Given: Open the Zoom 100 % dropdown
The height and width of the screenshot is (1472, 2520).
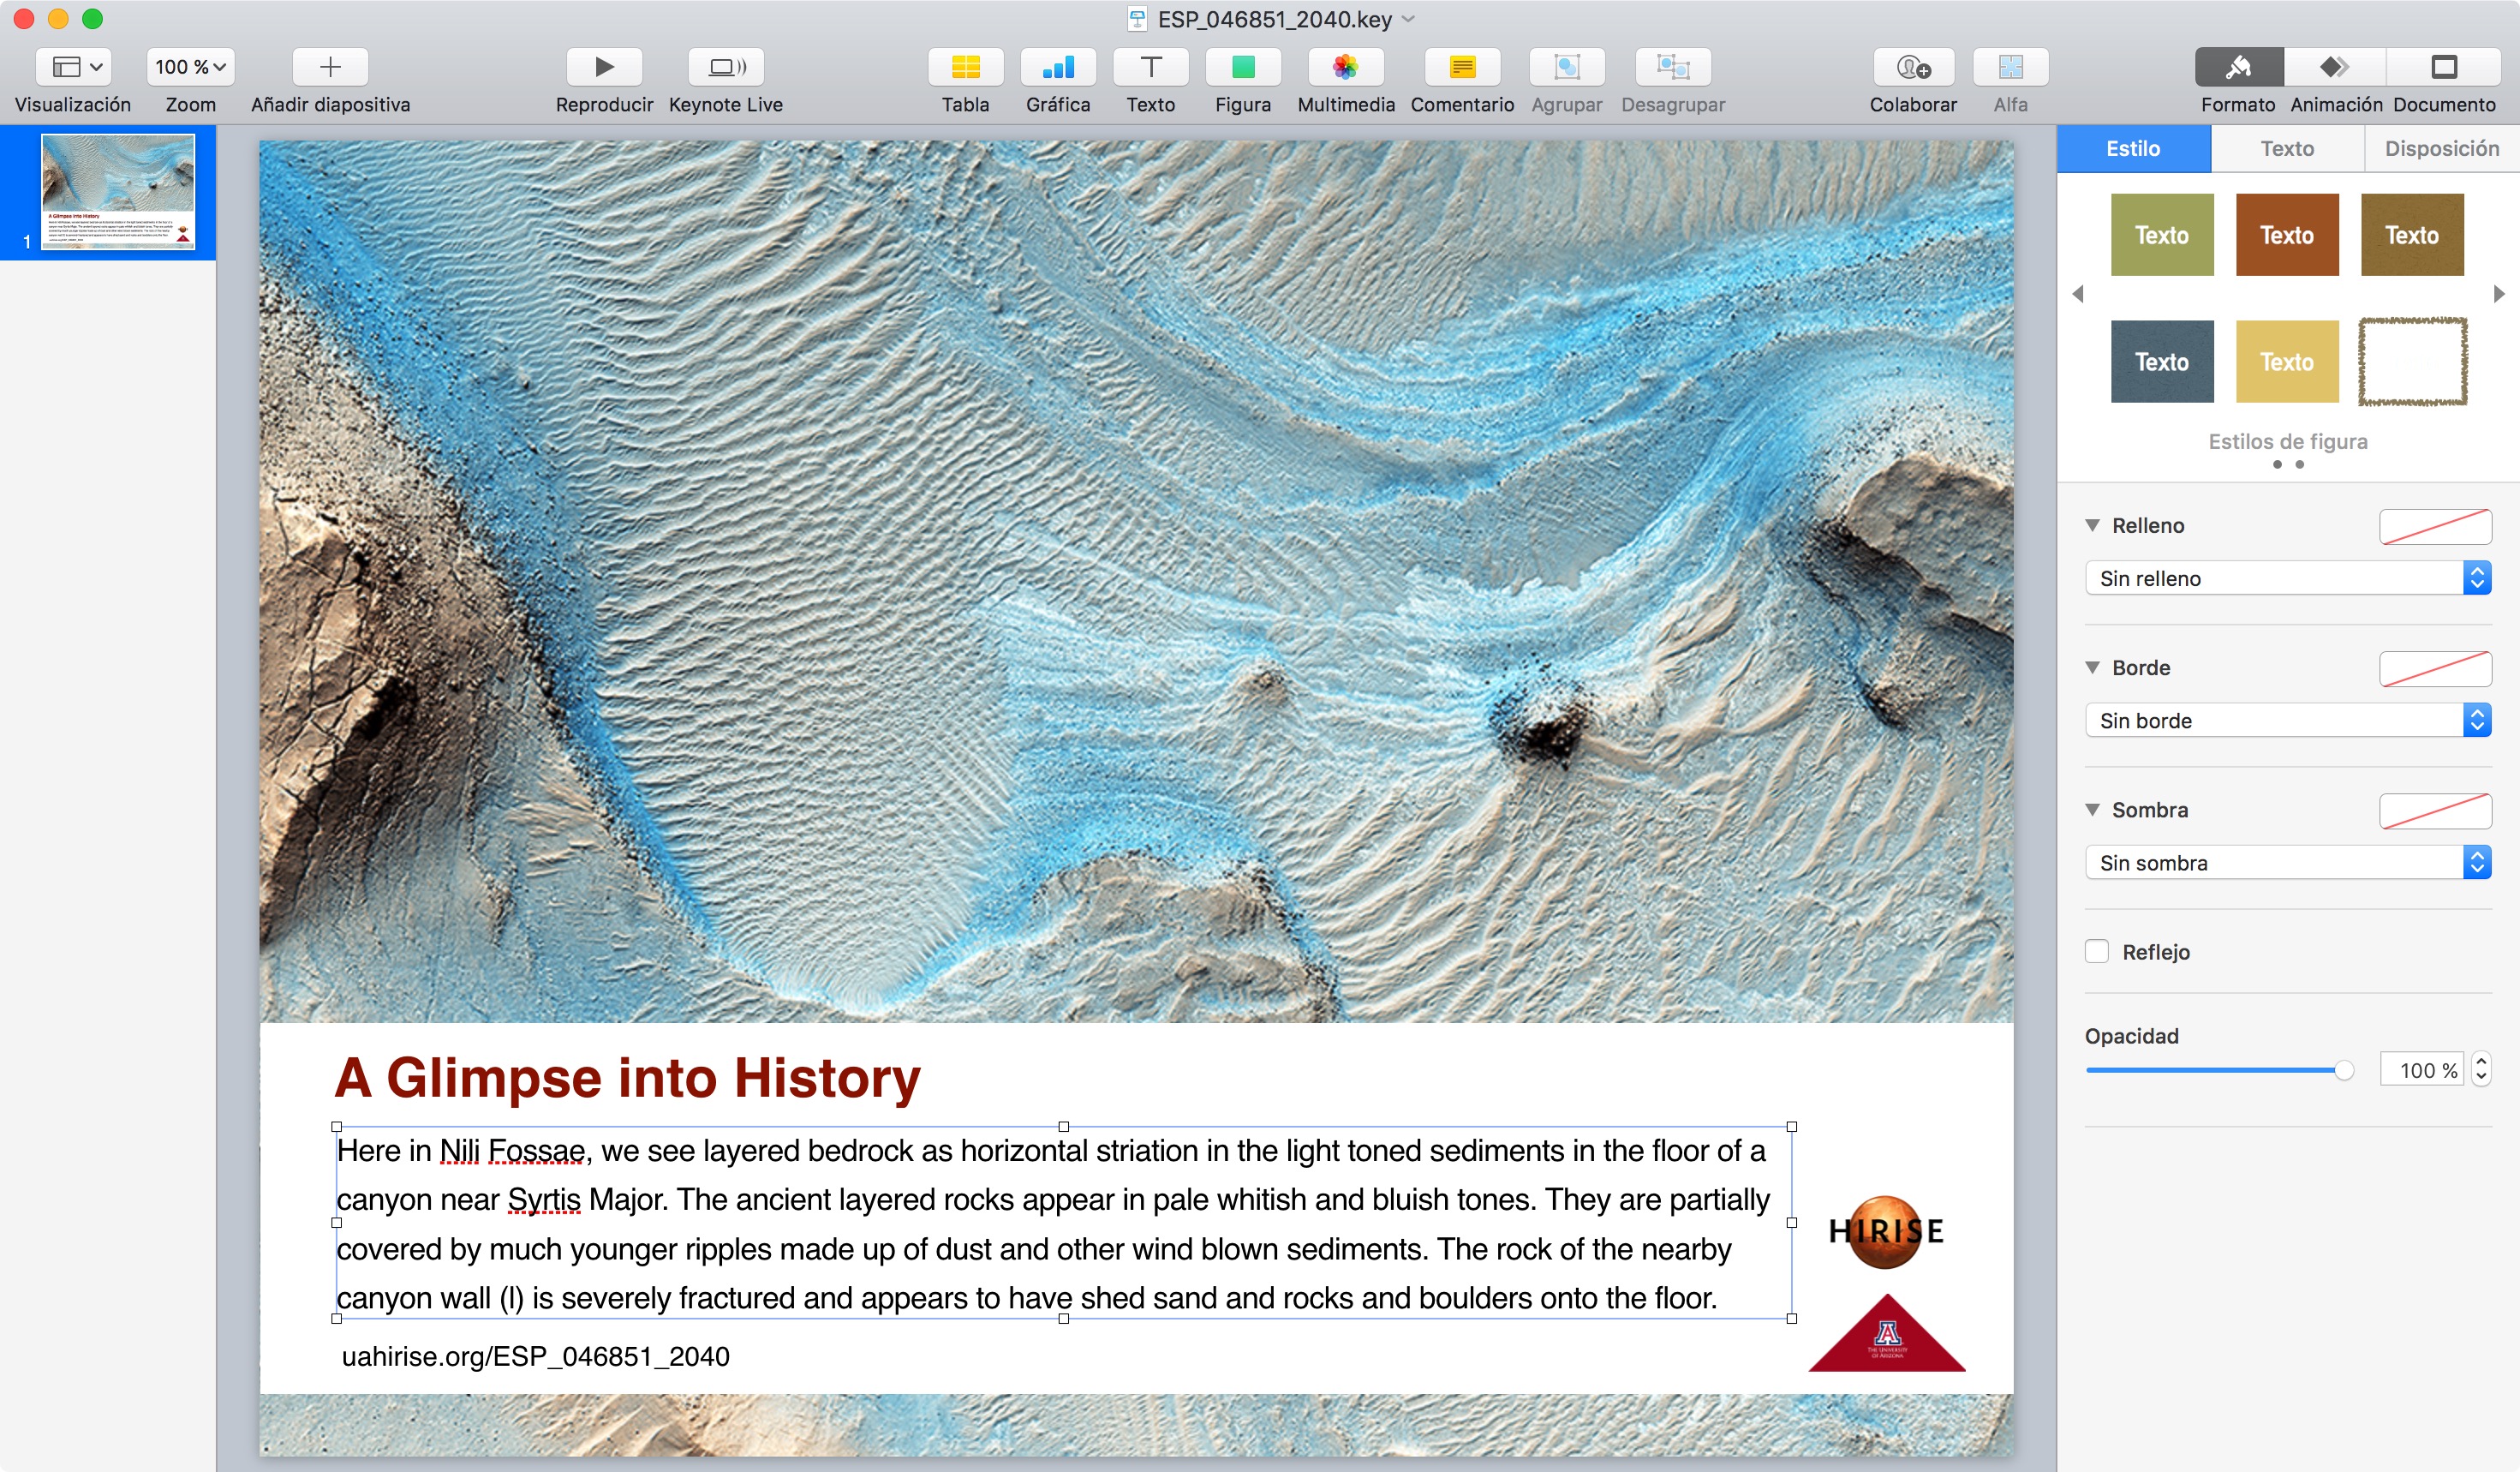Looking at the screenshot, I should [x=190, y=66].
